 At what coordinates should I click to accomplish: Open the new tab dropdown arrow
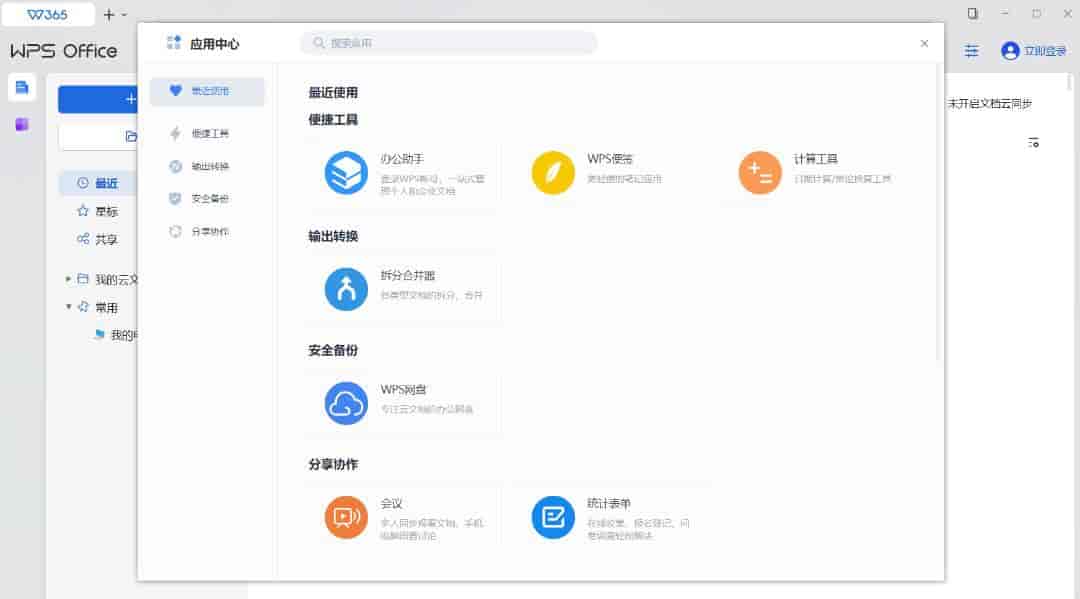124,15
